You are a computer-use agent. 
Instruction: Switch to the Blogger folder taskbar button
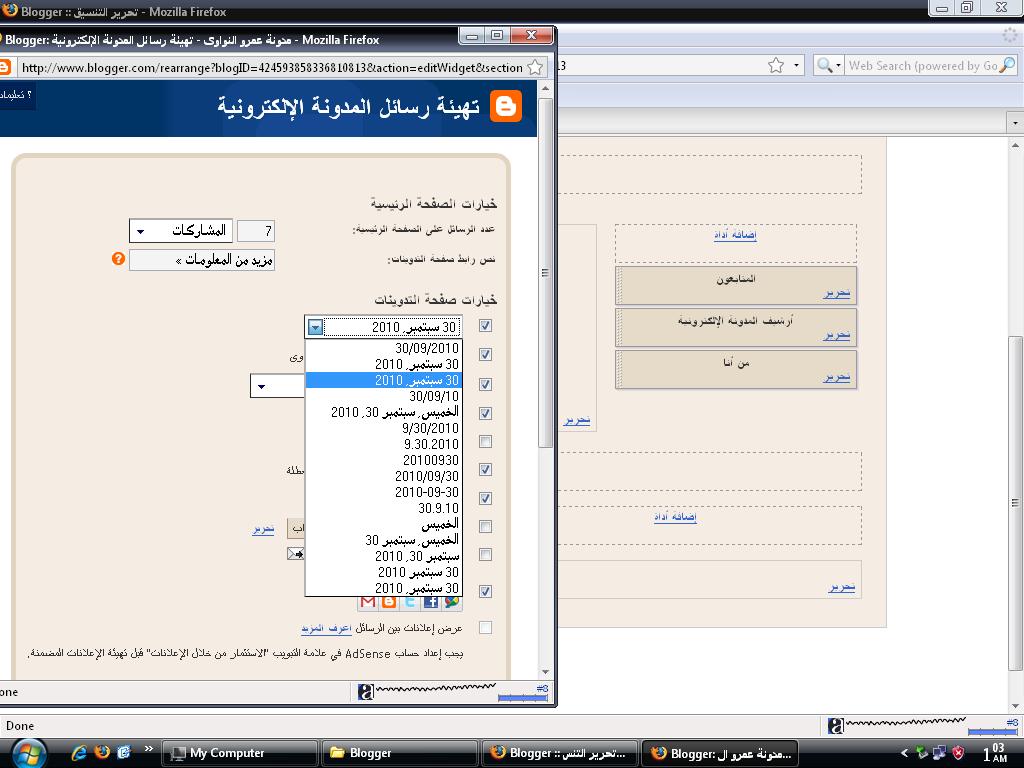click(400, 753)
